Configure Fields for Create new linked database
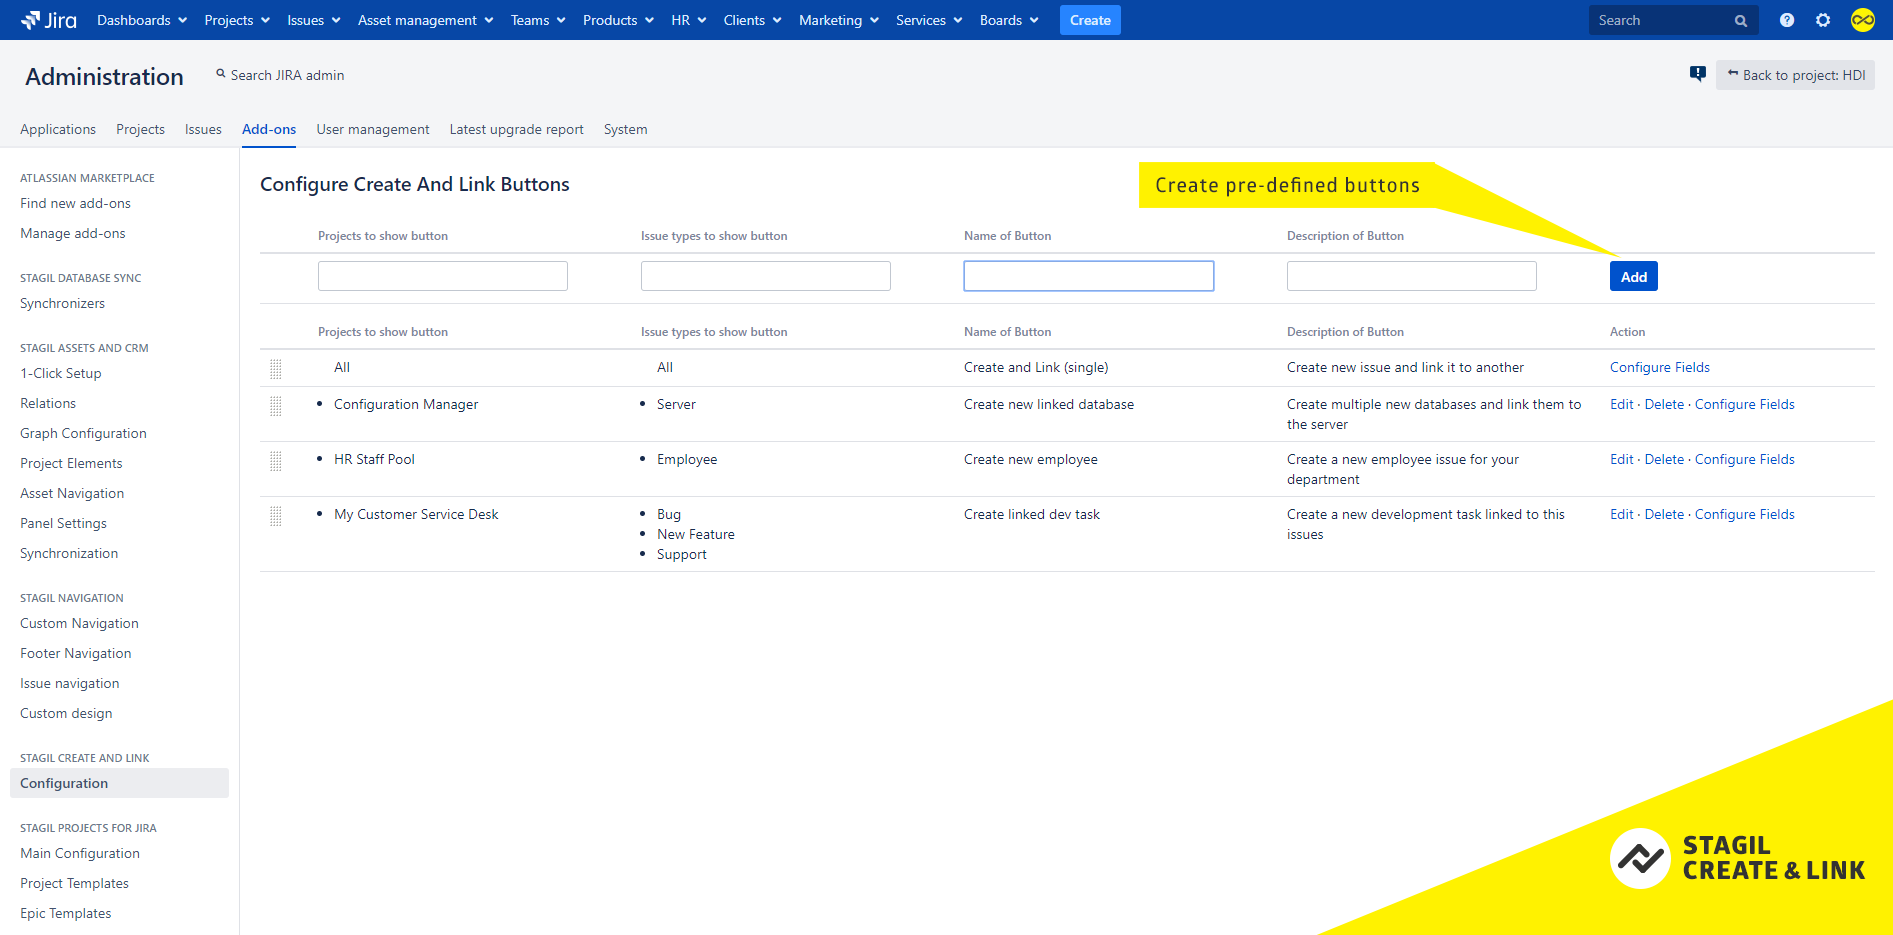This screenshot has height=935, width=1893. [1745, 404]
